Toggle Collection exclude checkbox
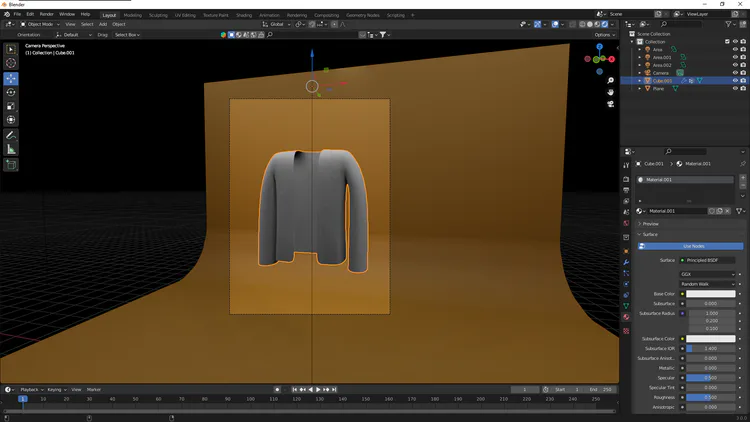The width and height of the screenshot is (750, 422). [x=728, y=42]
